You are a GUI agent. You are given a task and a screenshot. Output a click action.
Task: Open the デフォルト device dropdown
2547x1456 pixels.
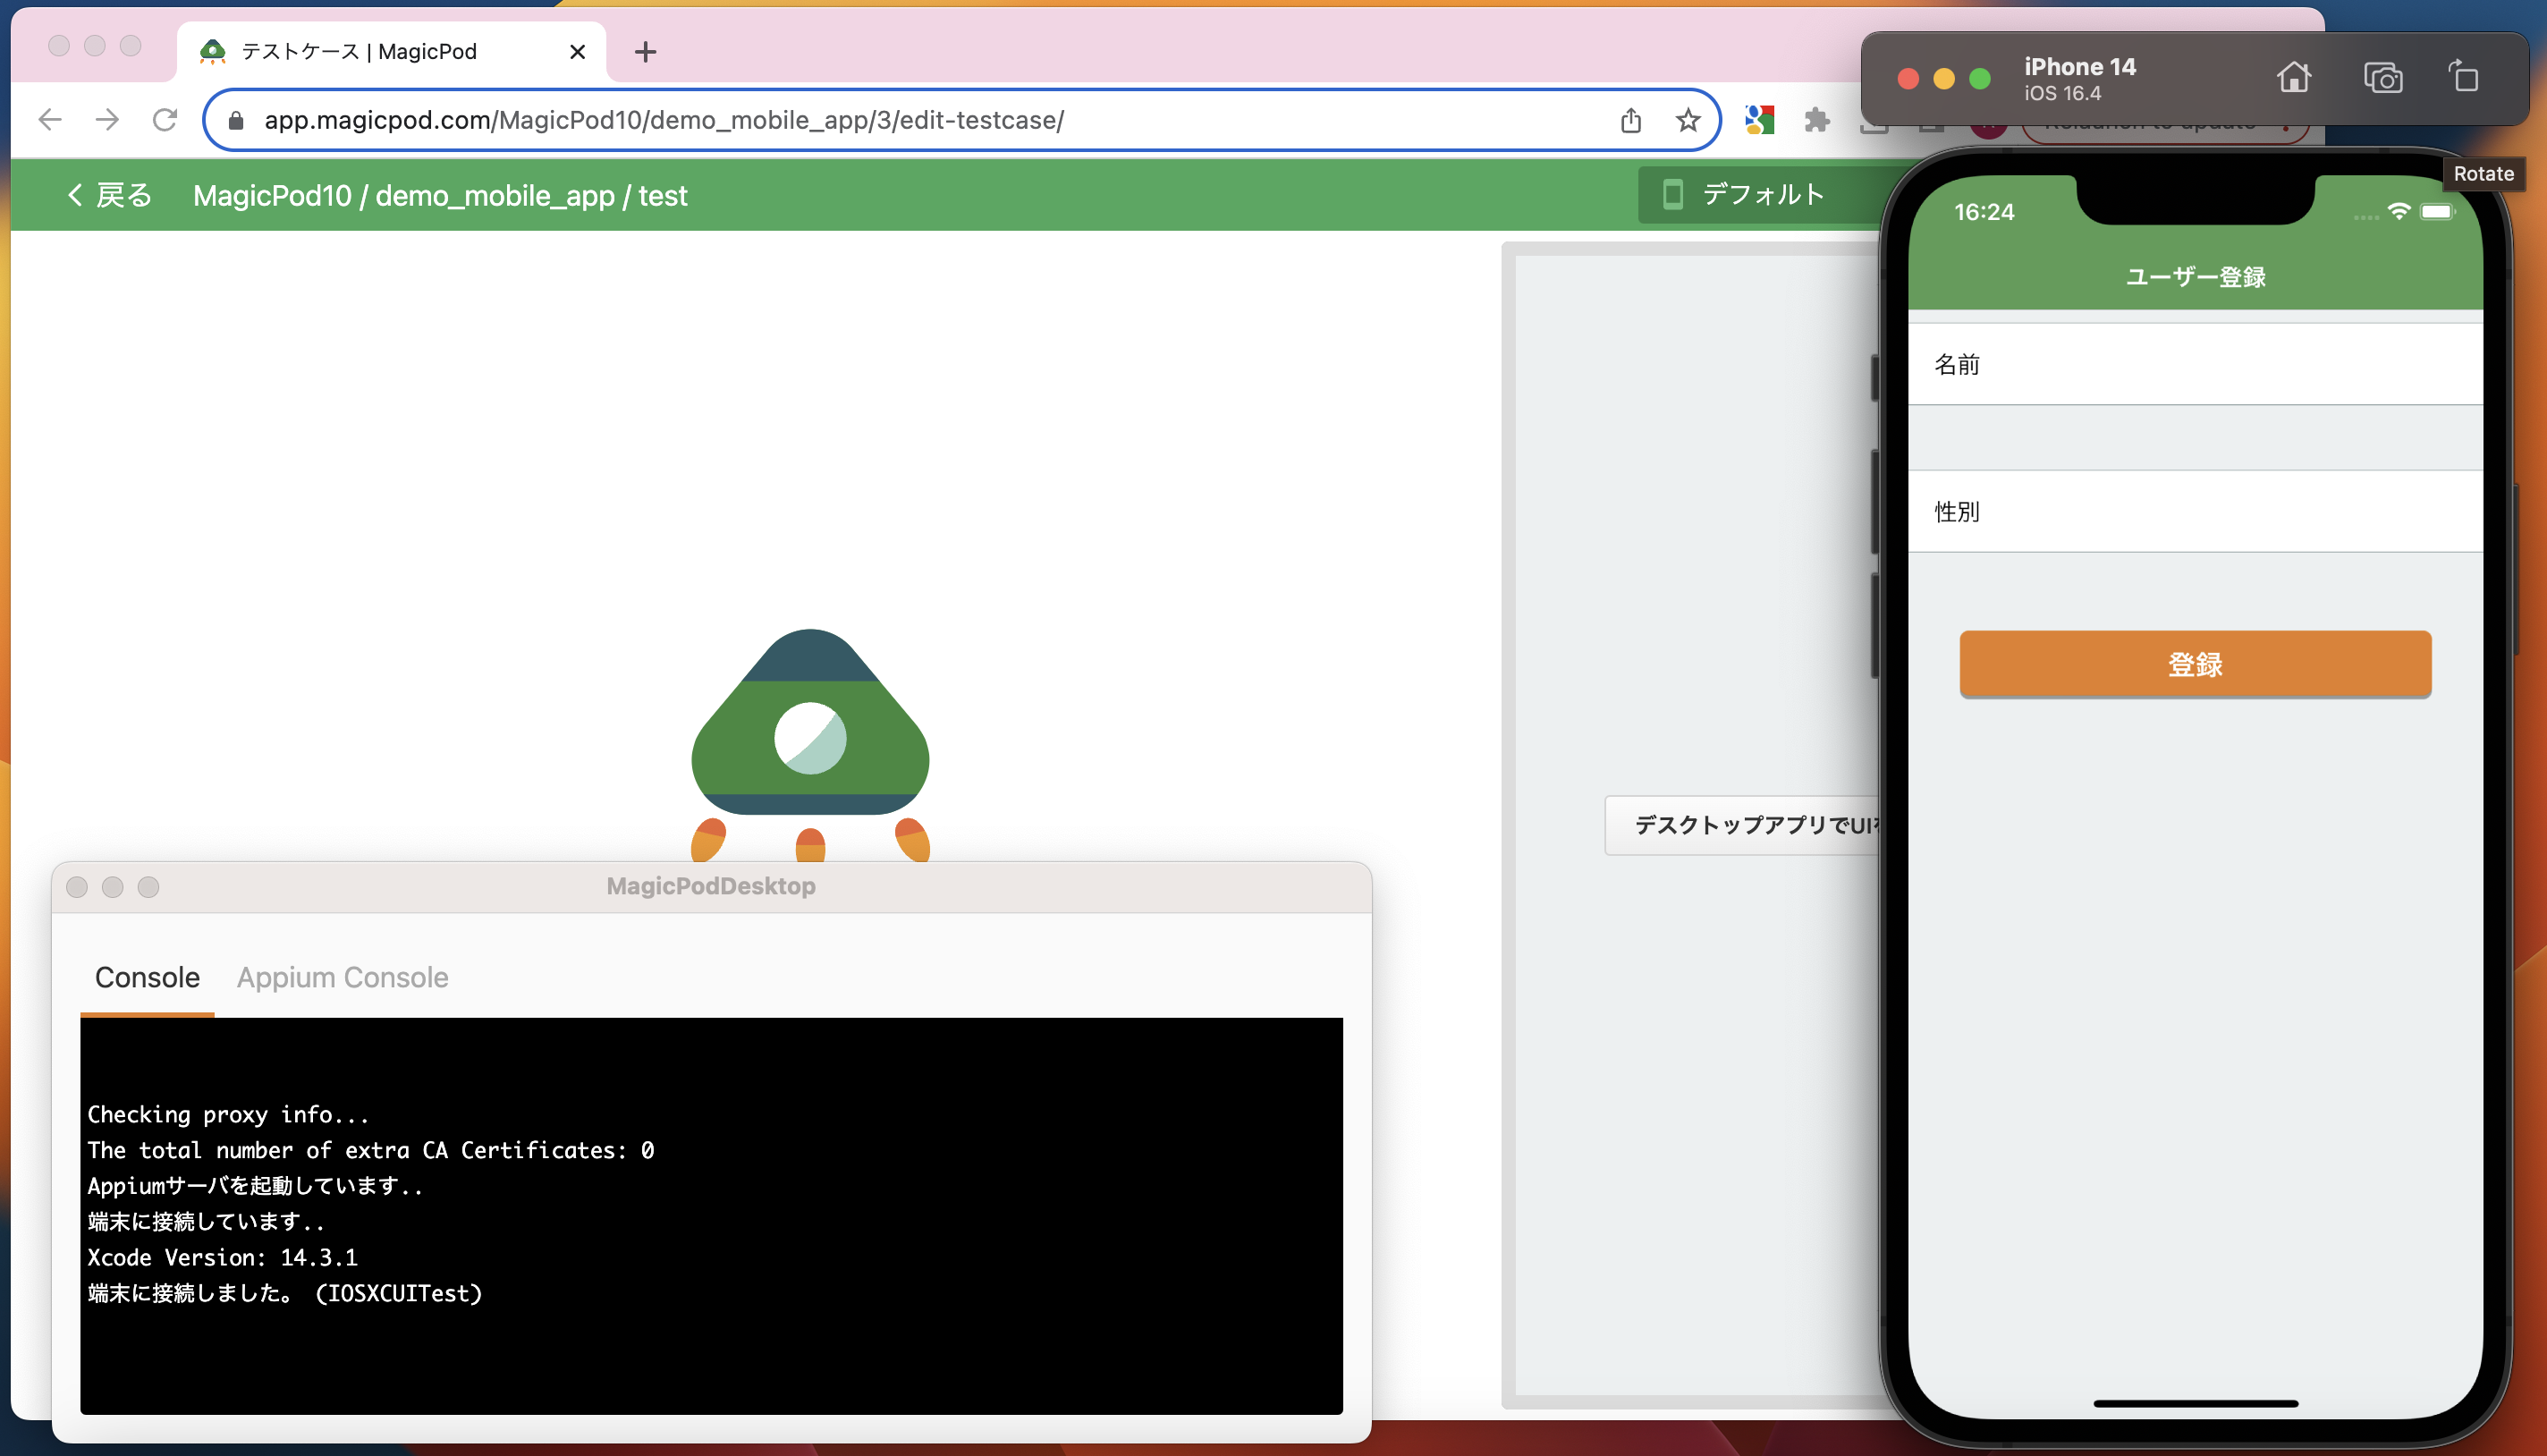pos(1762,194)
